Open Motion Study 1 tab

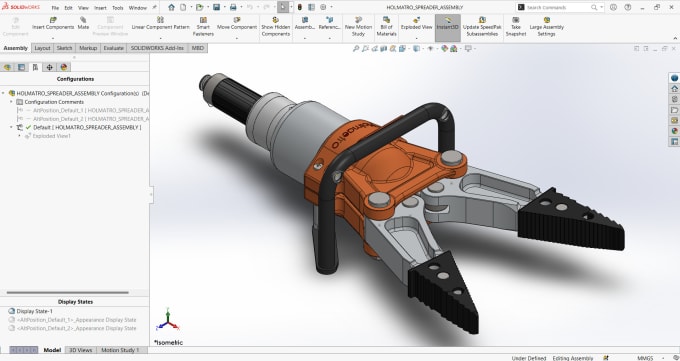pyautogui.click(x=120, y=350)
